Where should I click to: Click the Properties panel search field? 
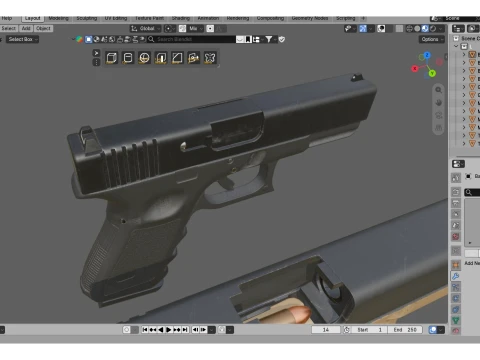point(472,192)
